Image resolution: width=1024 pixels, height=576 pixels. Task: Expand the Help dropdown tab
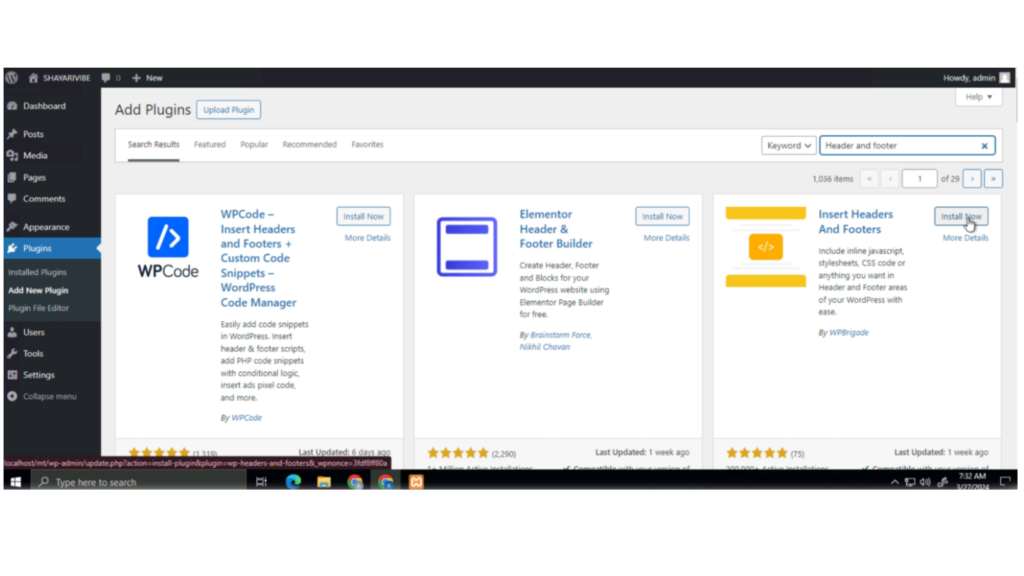click(x=978, y=97)
